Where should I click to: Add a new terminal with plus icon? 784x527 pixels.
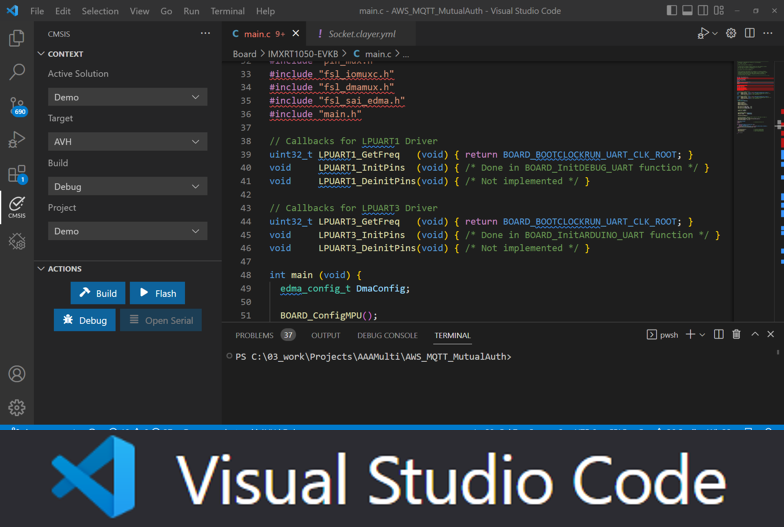(690, 334)
